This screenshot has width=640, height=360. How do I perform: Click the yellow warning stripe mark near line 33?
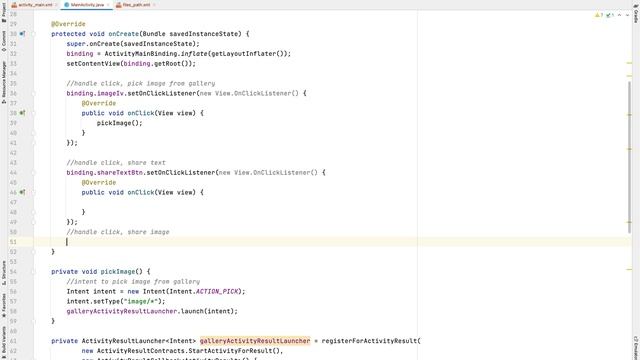[x=629, y=63]
